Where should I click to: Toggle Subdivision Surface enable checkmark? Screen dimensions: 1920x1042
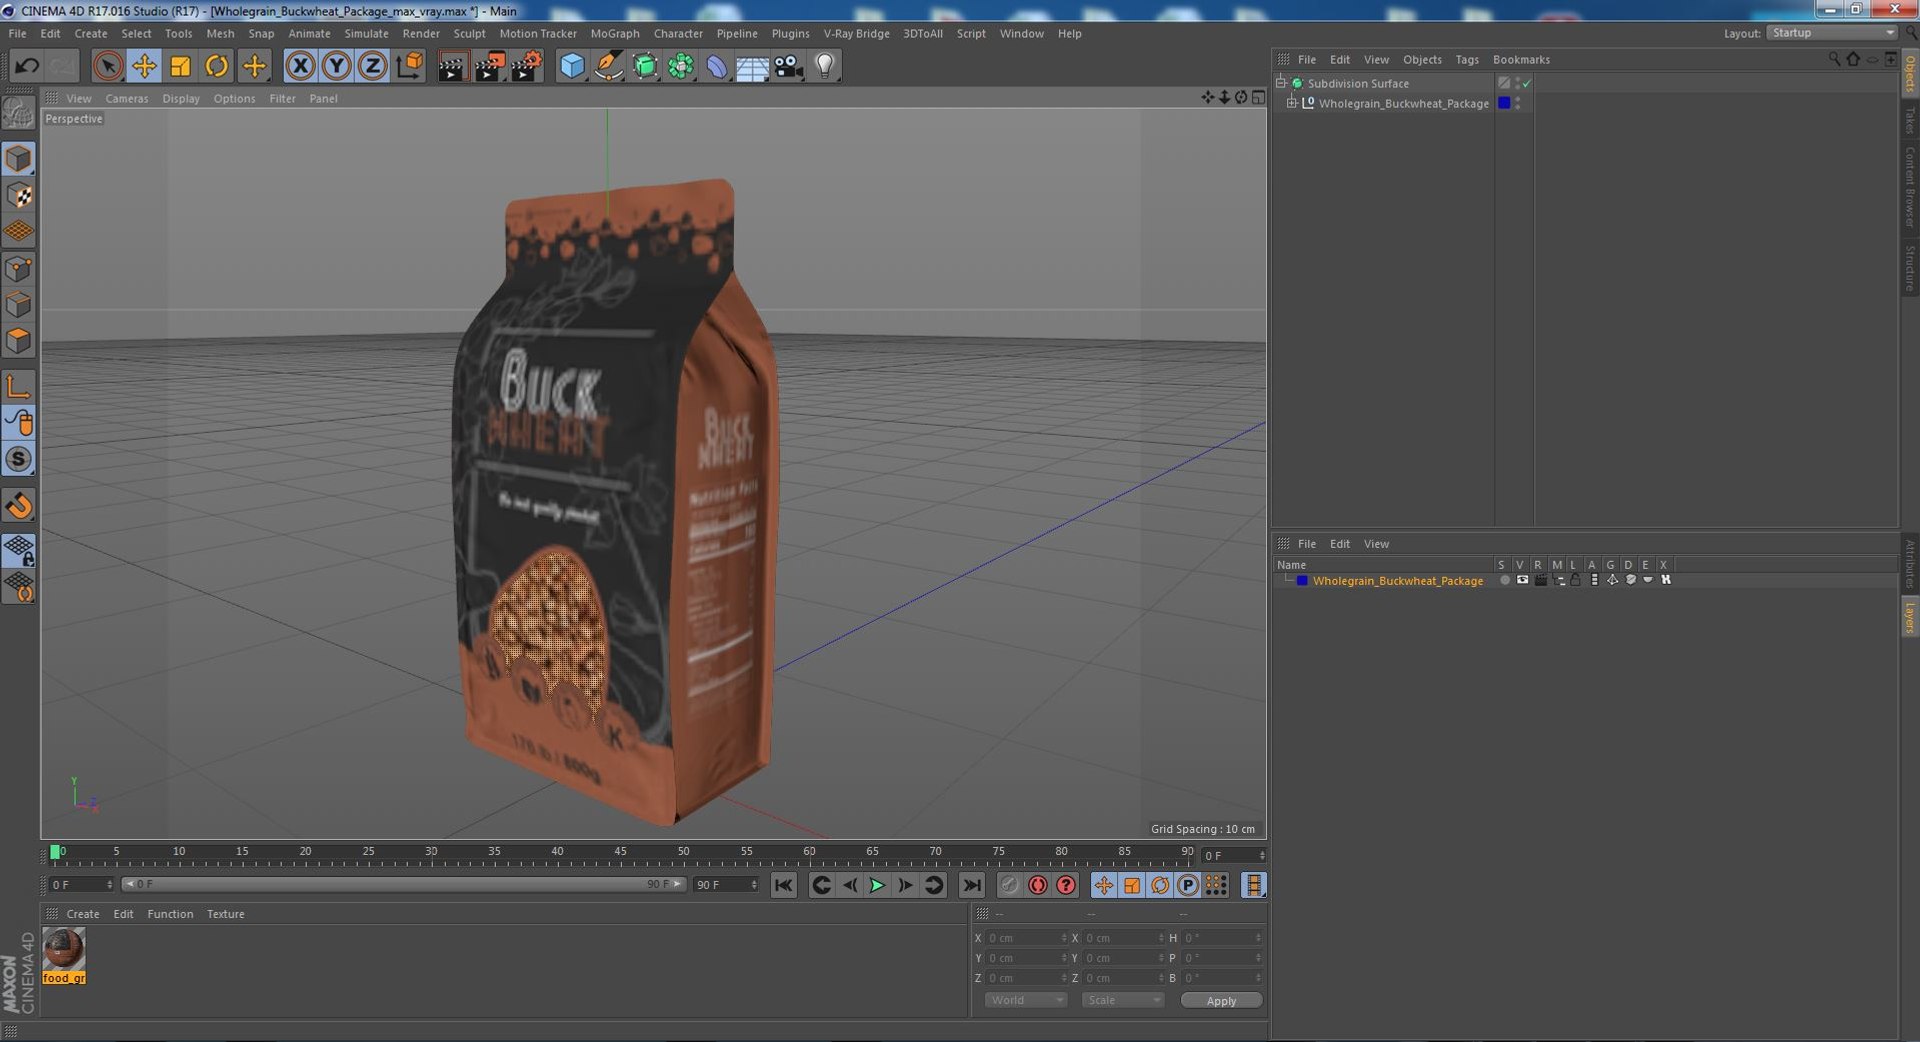[x=1527, y=83]
